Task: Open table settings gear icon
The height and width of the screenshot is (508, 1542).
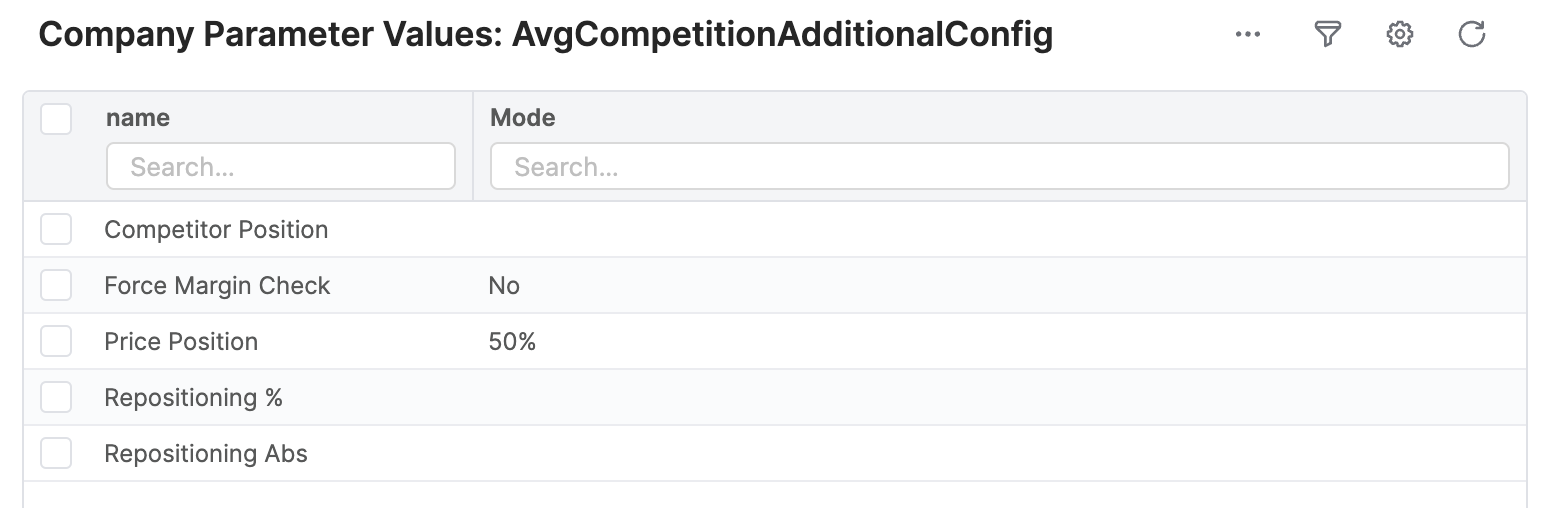Action: (x=1399, y=35)
